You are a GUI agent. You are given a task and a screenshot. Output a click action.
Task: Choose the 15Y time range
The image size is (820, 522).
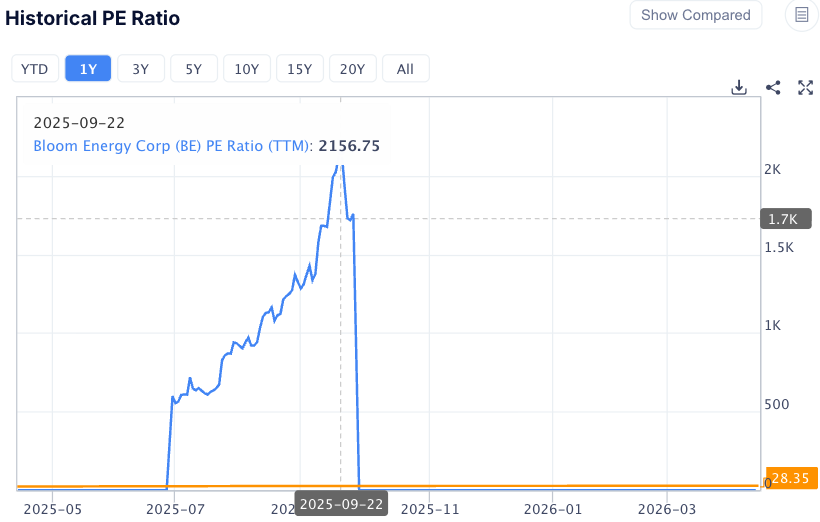coord(299,69)
